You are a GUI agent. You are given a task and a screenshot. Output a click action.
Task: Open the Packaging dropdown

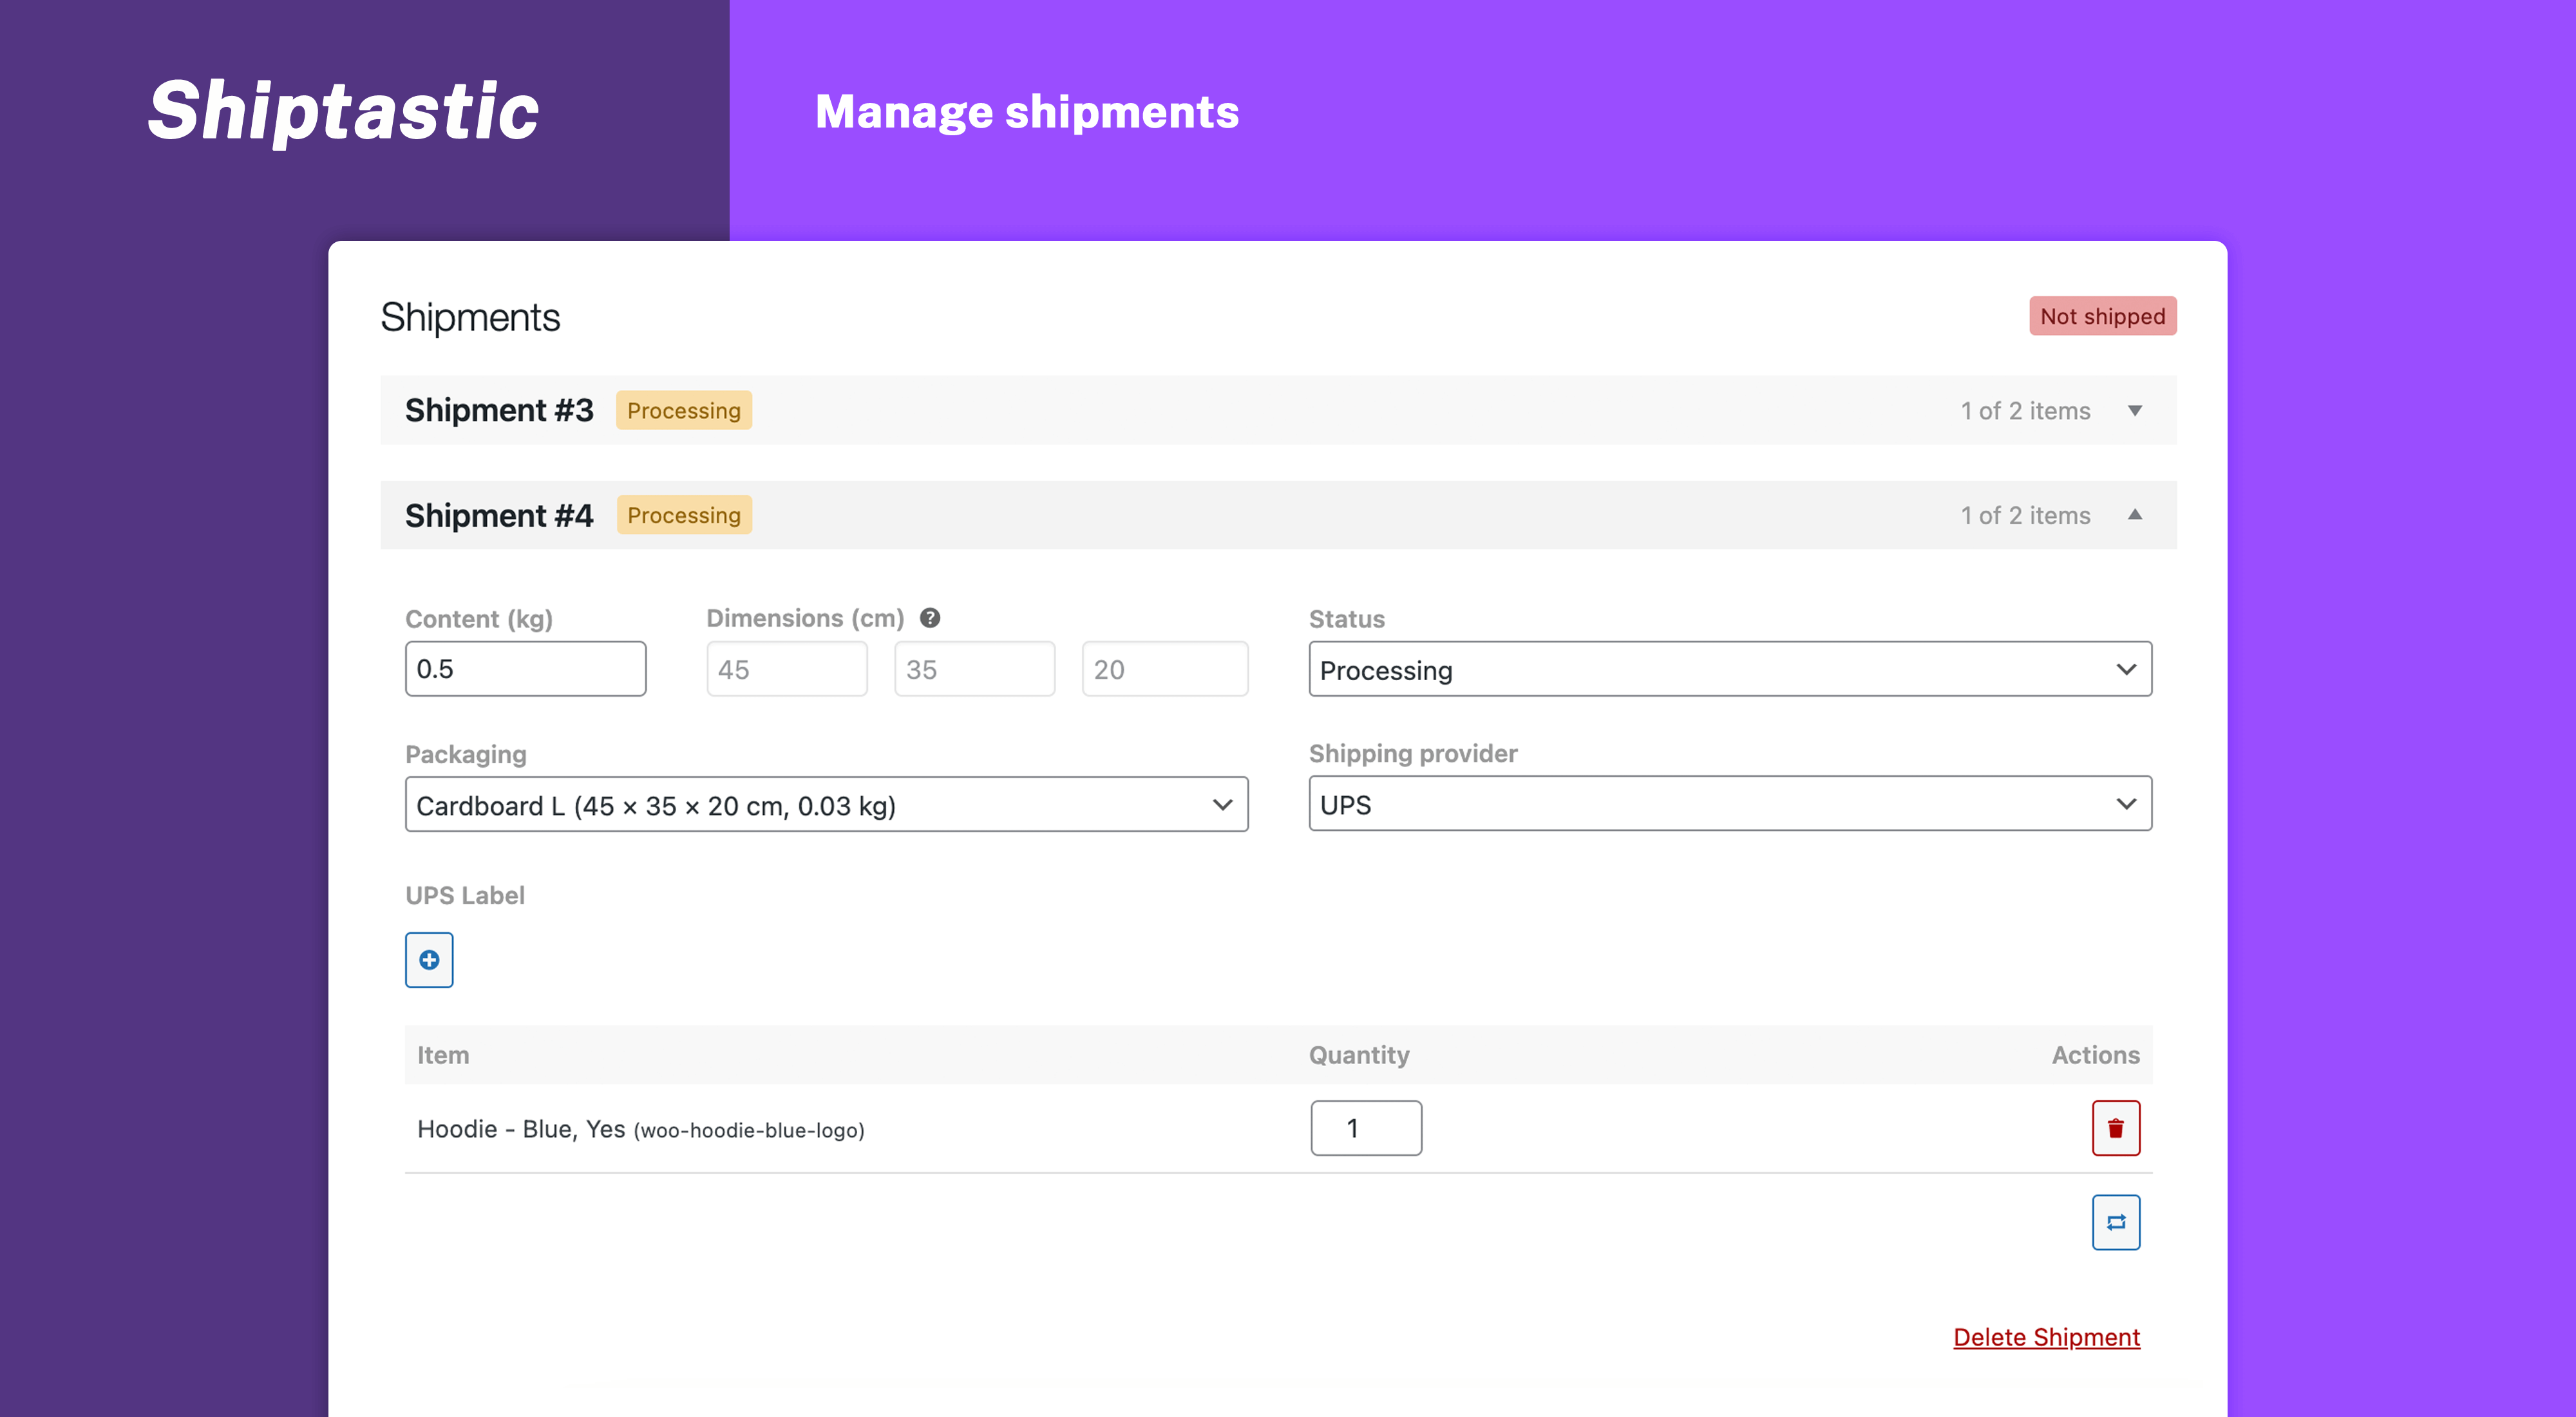click(x=826, y=805)
